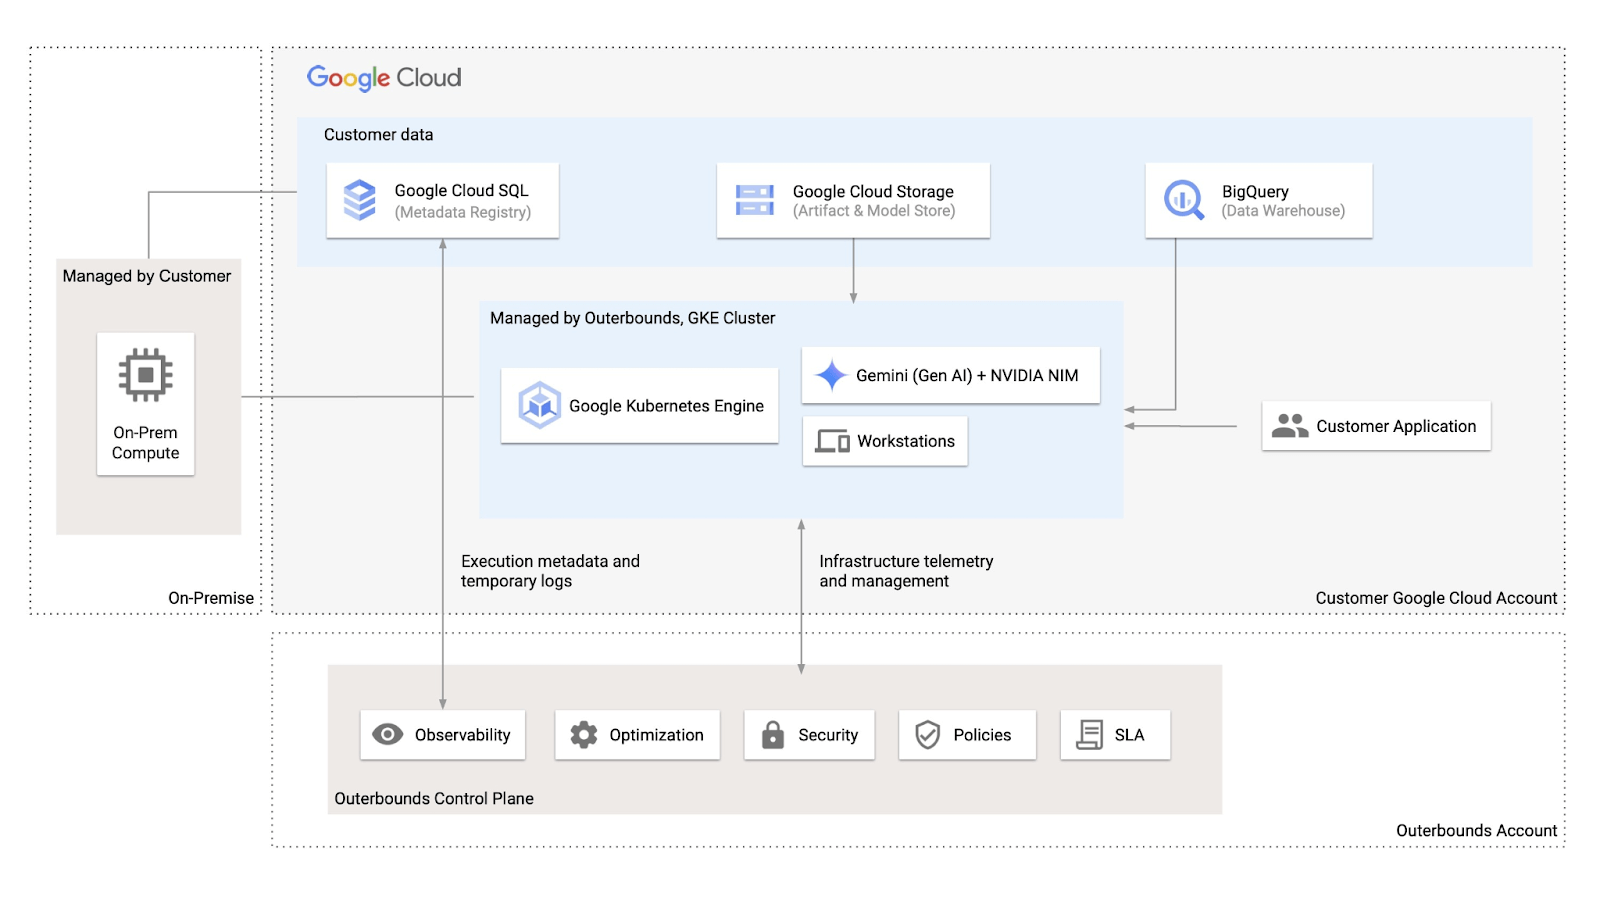Select the Customer Application box label

click(1395, 426)
